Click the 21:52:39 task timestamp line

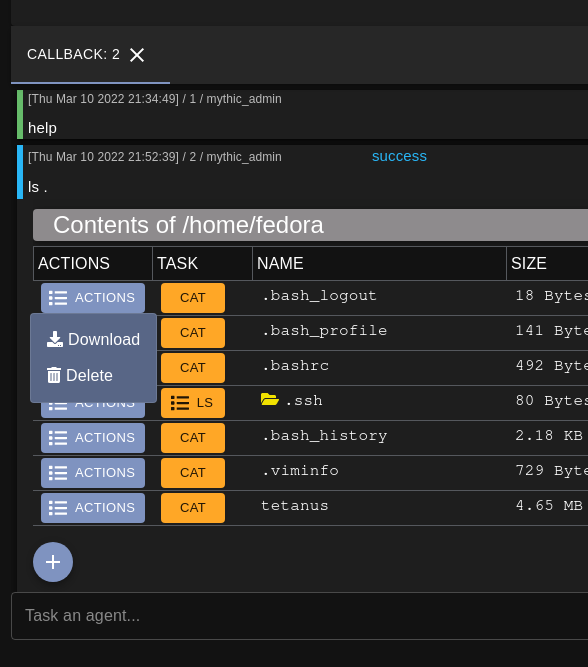point(154,157)
